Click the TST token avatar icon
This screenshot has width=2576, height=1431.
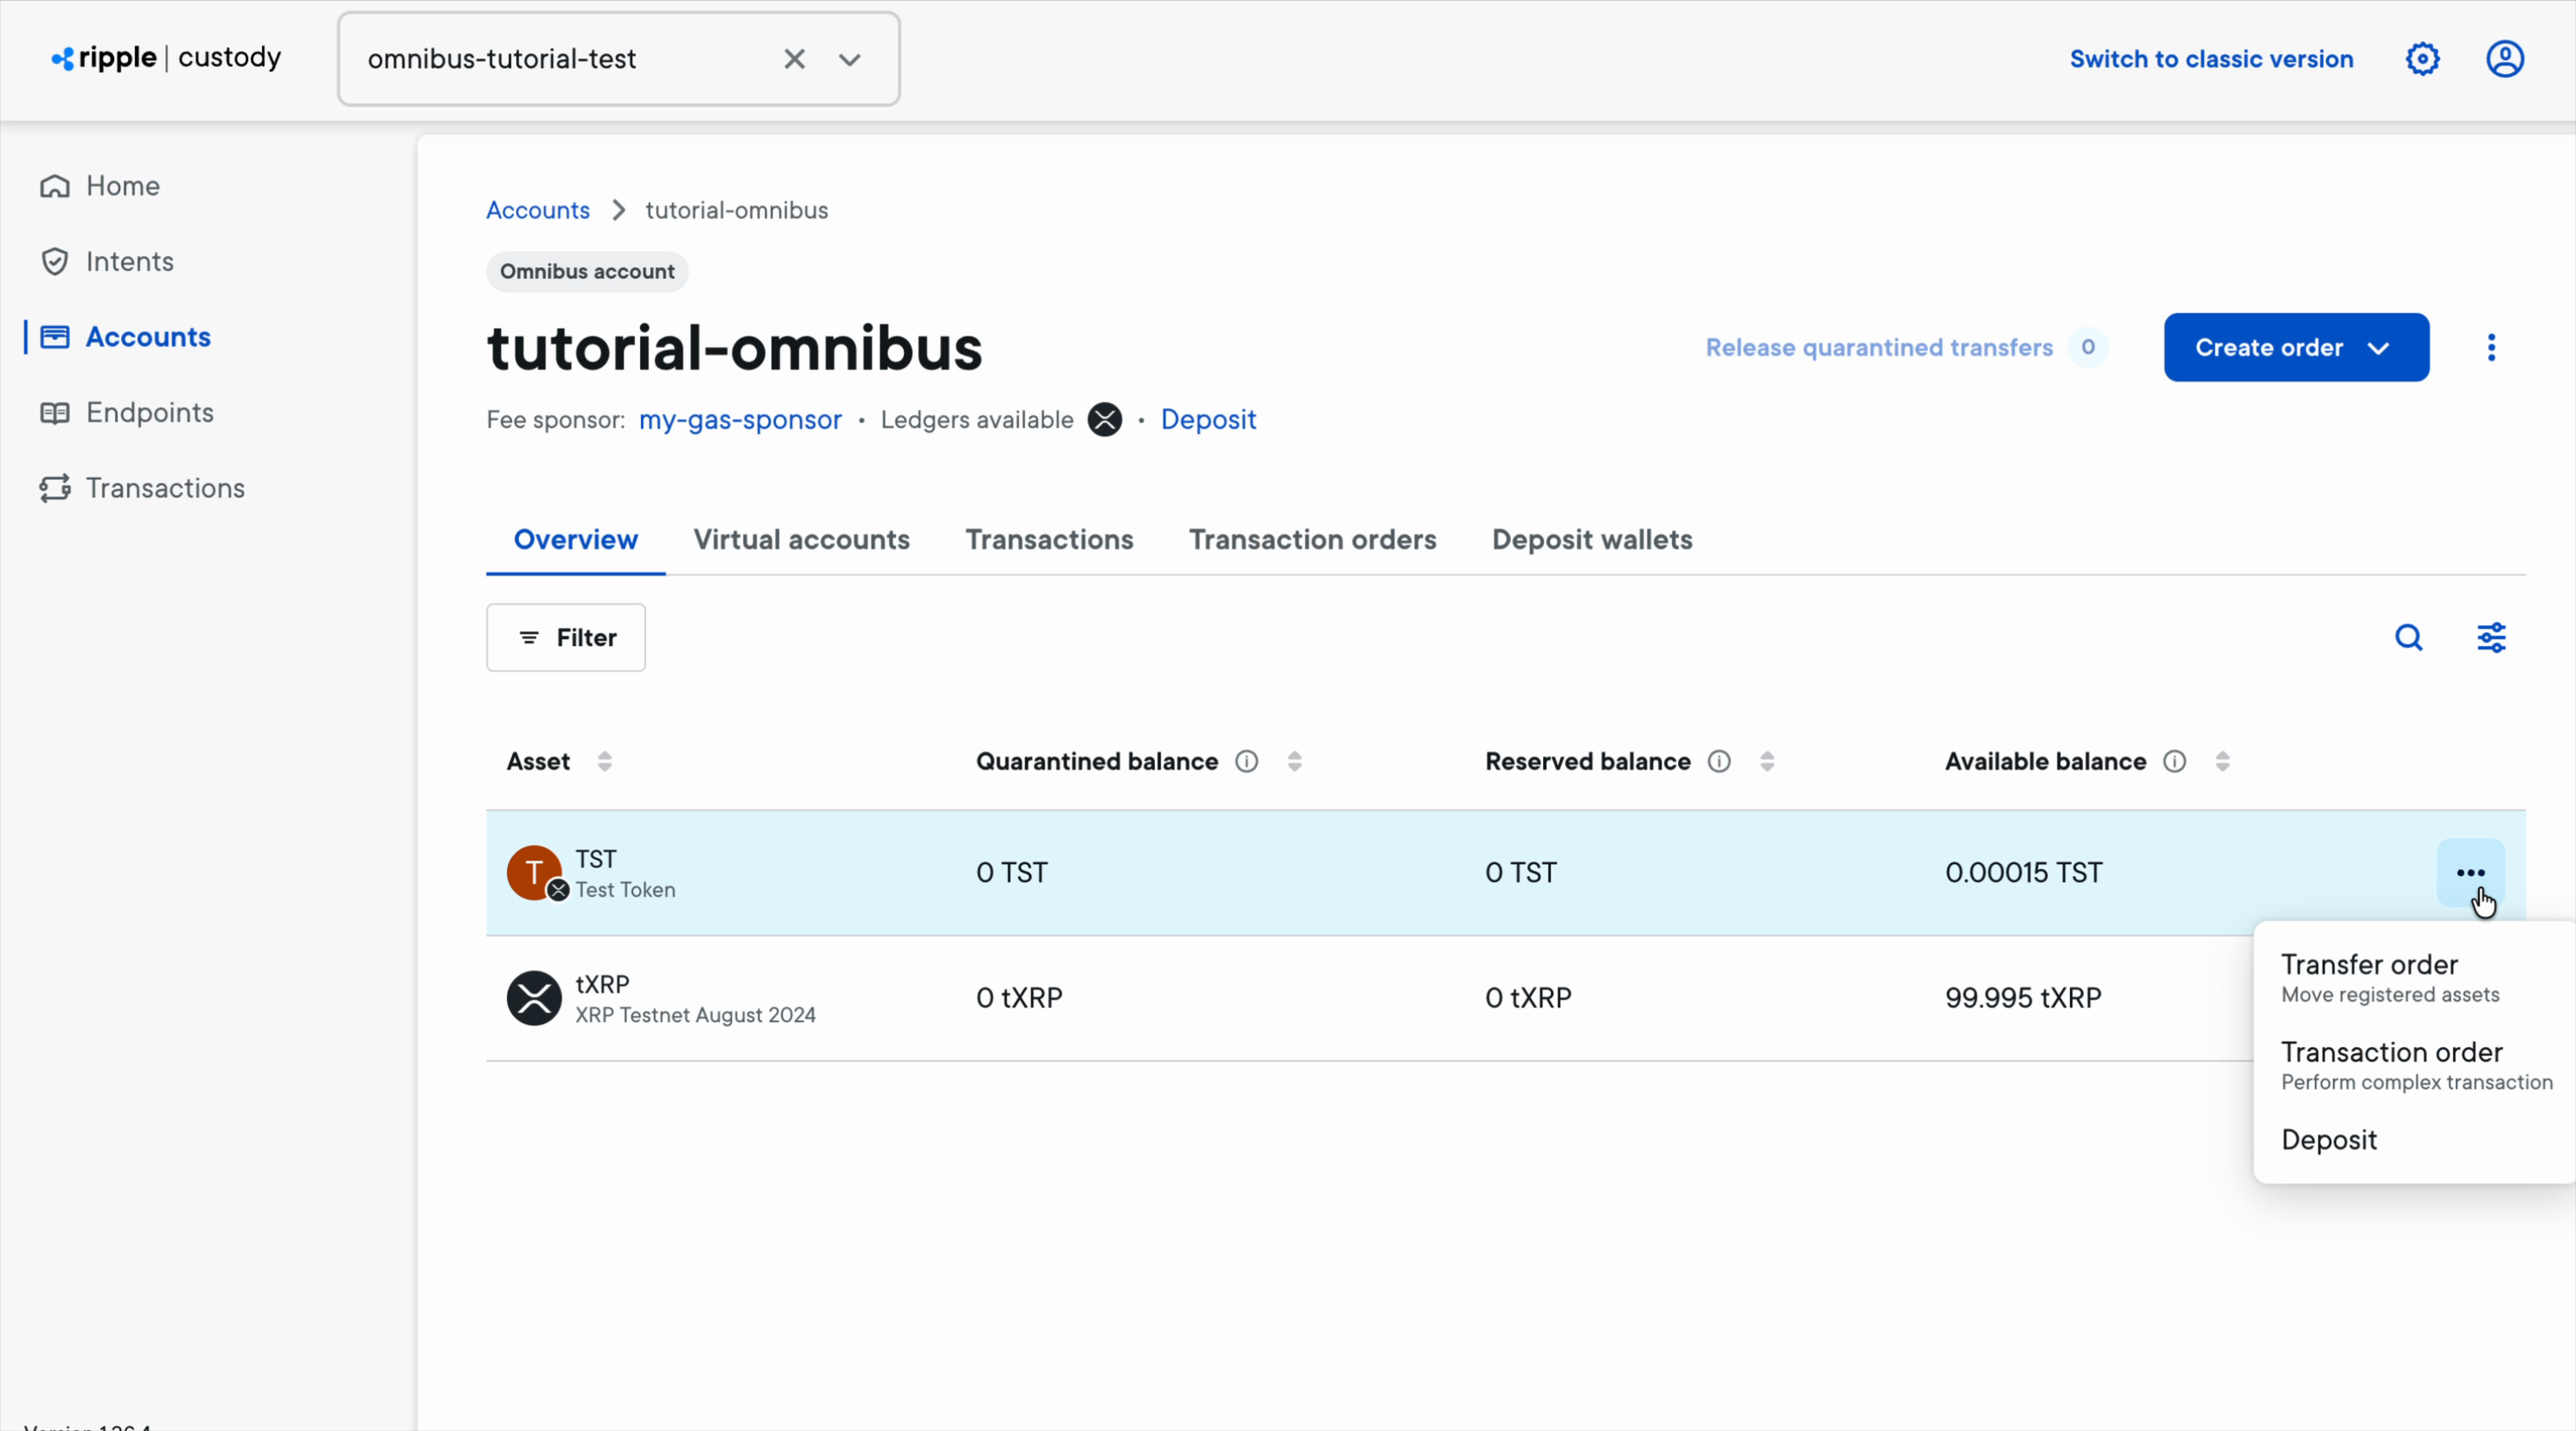[x=535, y=873]
